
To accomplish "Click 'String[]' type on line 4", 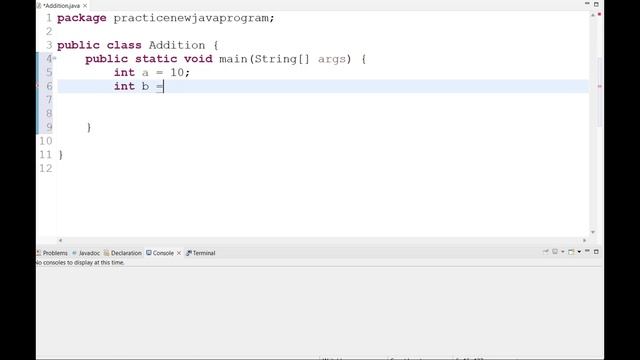I will coord(282,59).
